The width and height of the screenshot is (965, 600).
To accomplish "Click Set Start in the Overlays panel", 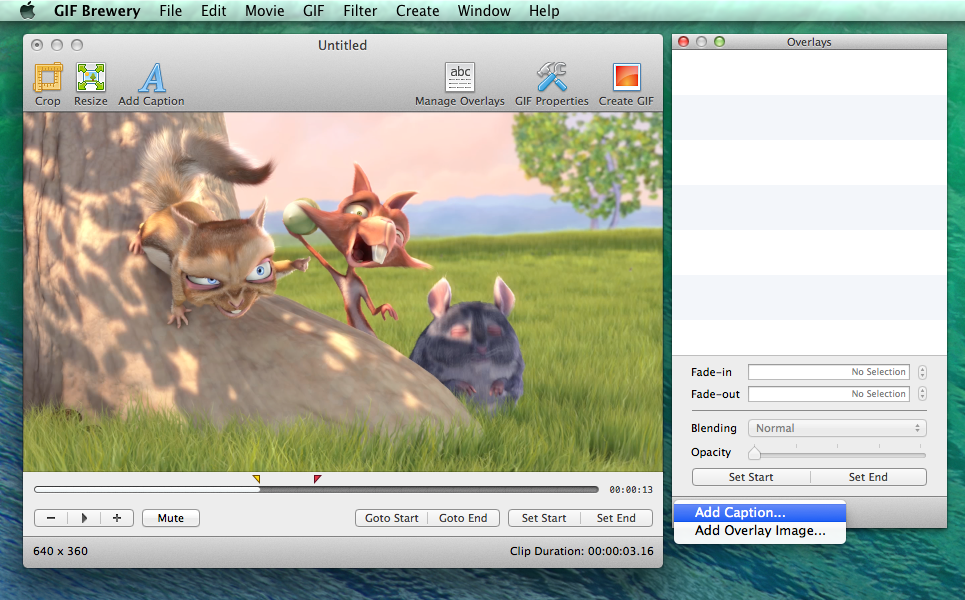I will coord(751,477).
